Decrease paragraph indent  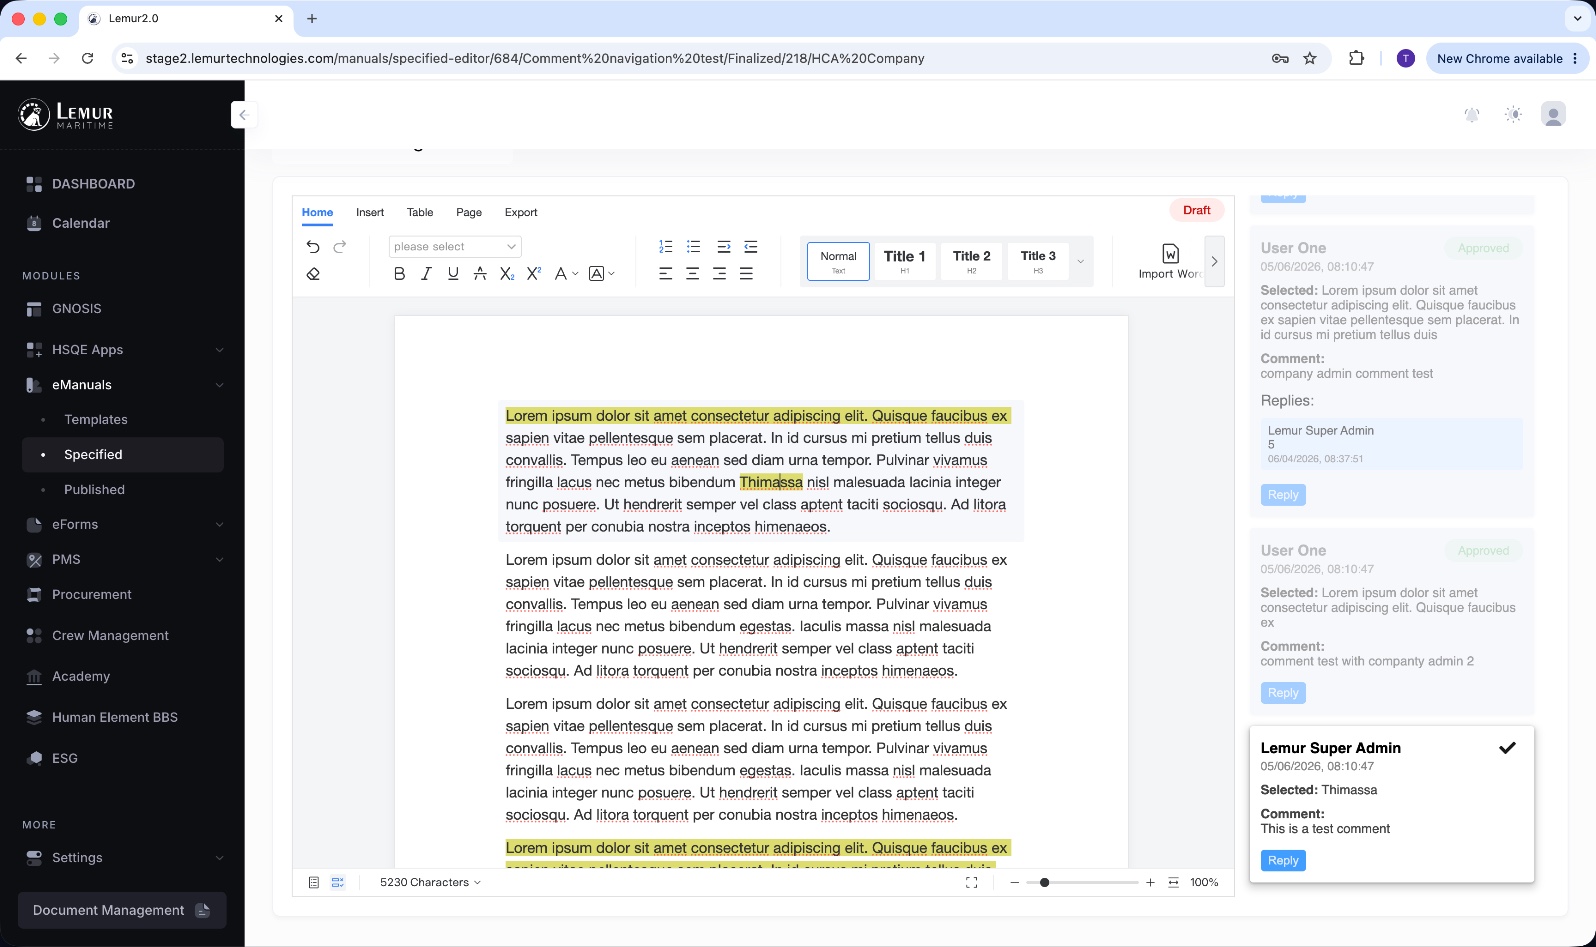pos(751,246)
